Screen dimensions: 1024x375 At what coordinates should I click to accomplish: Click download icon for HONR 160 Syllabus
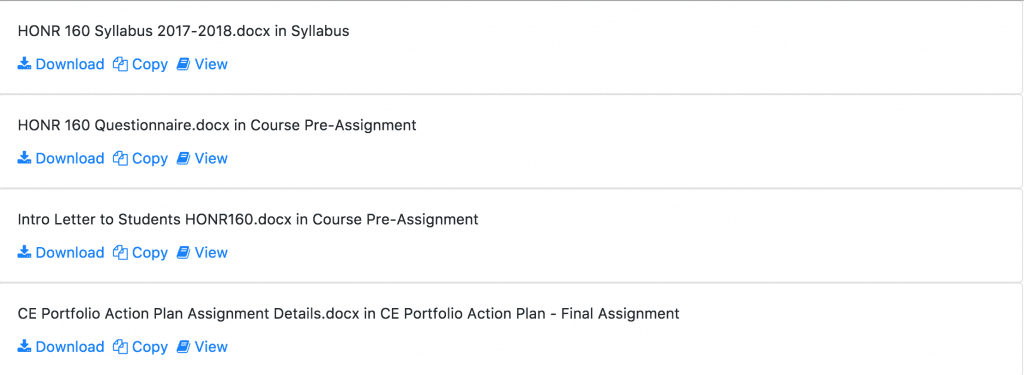click(x=24, y=64)
